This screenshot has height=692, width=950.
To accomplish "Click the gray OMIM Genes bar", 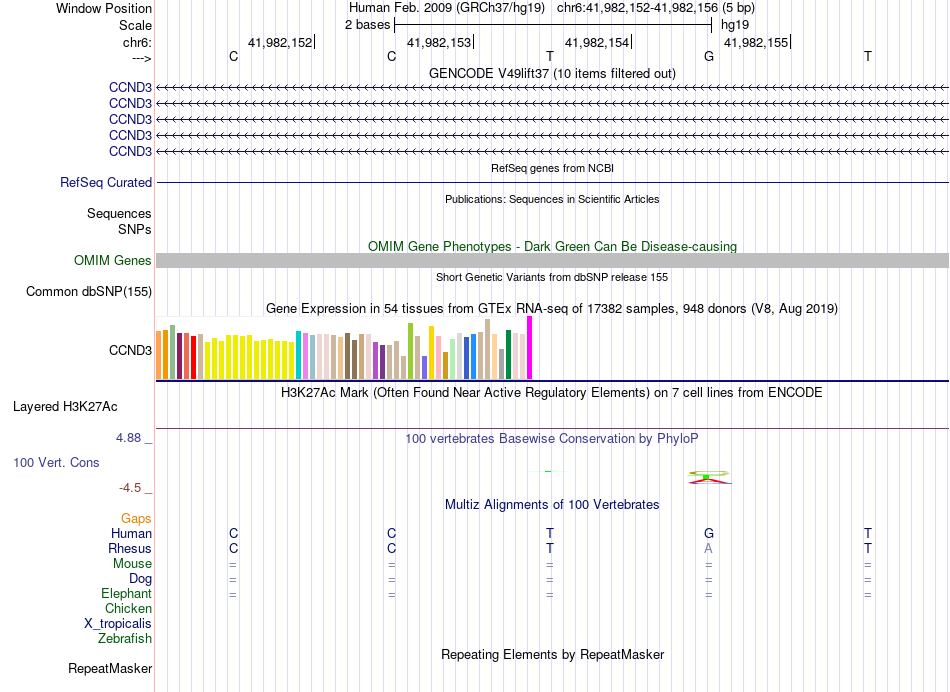I will point(552,261).
